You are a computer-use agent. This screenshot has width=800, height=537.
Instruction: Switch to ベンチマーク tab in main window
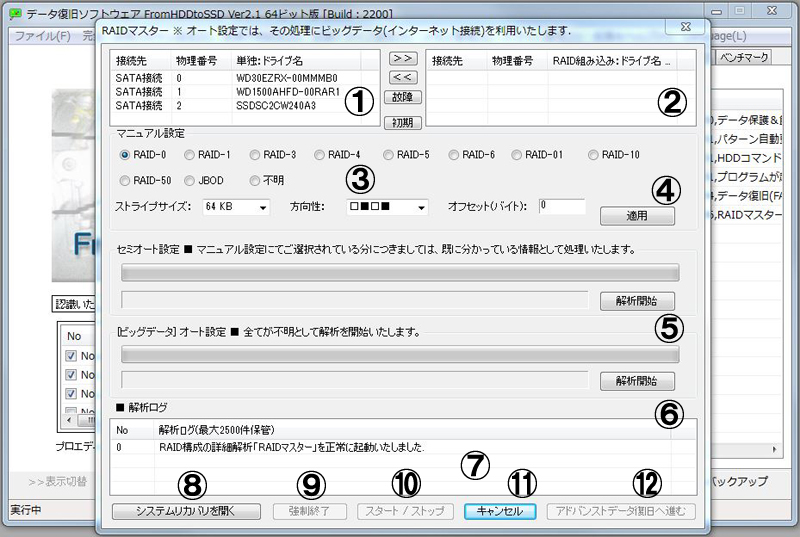click(744, 57)
